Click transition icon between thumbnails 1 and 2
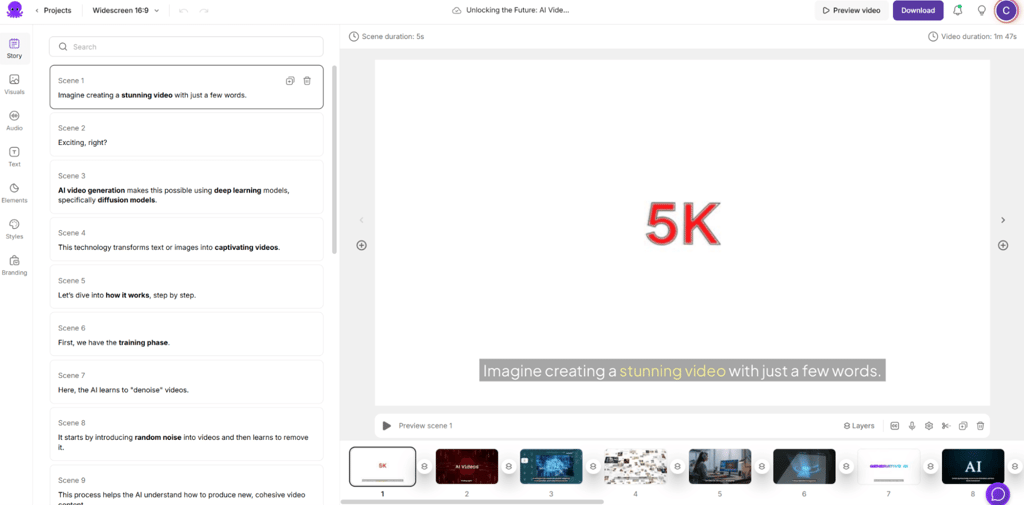Image resolution: width=1024 pixels, height=505 pixels. (424, 466)
